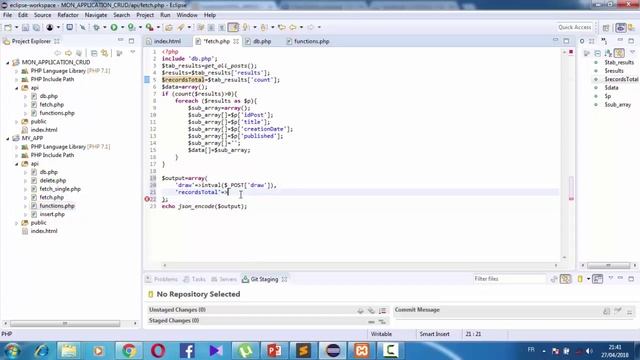Select the PHP perspective icon

click(x=620, y=28)
